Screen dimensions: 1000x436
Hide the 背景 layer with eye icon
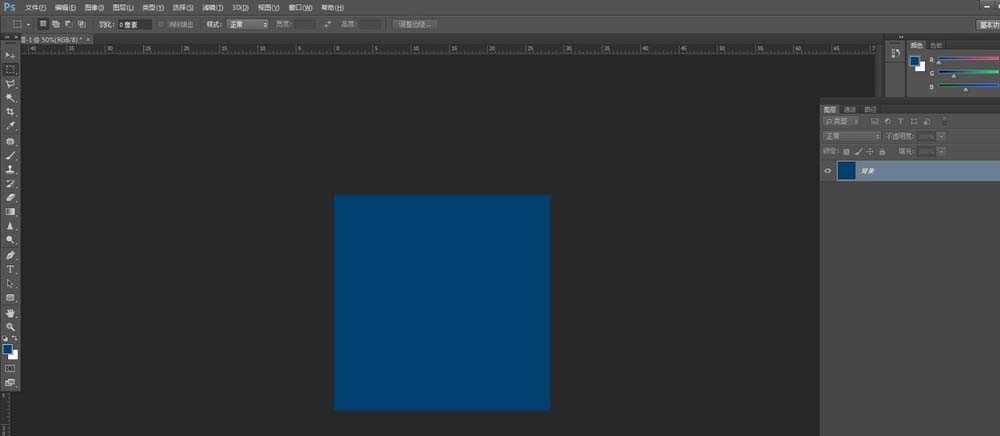tap(827, 172)
